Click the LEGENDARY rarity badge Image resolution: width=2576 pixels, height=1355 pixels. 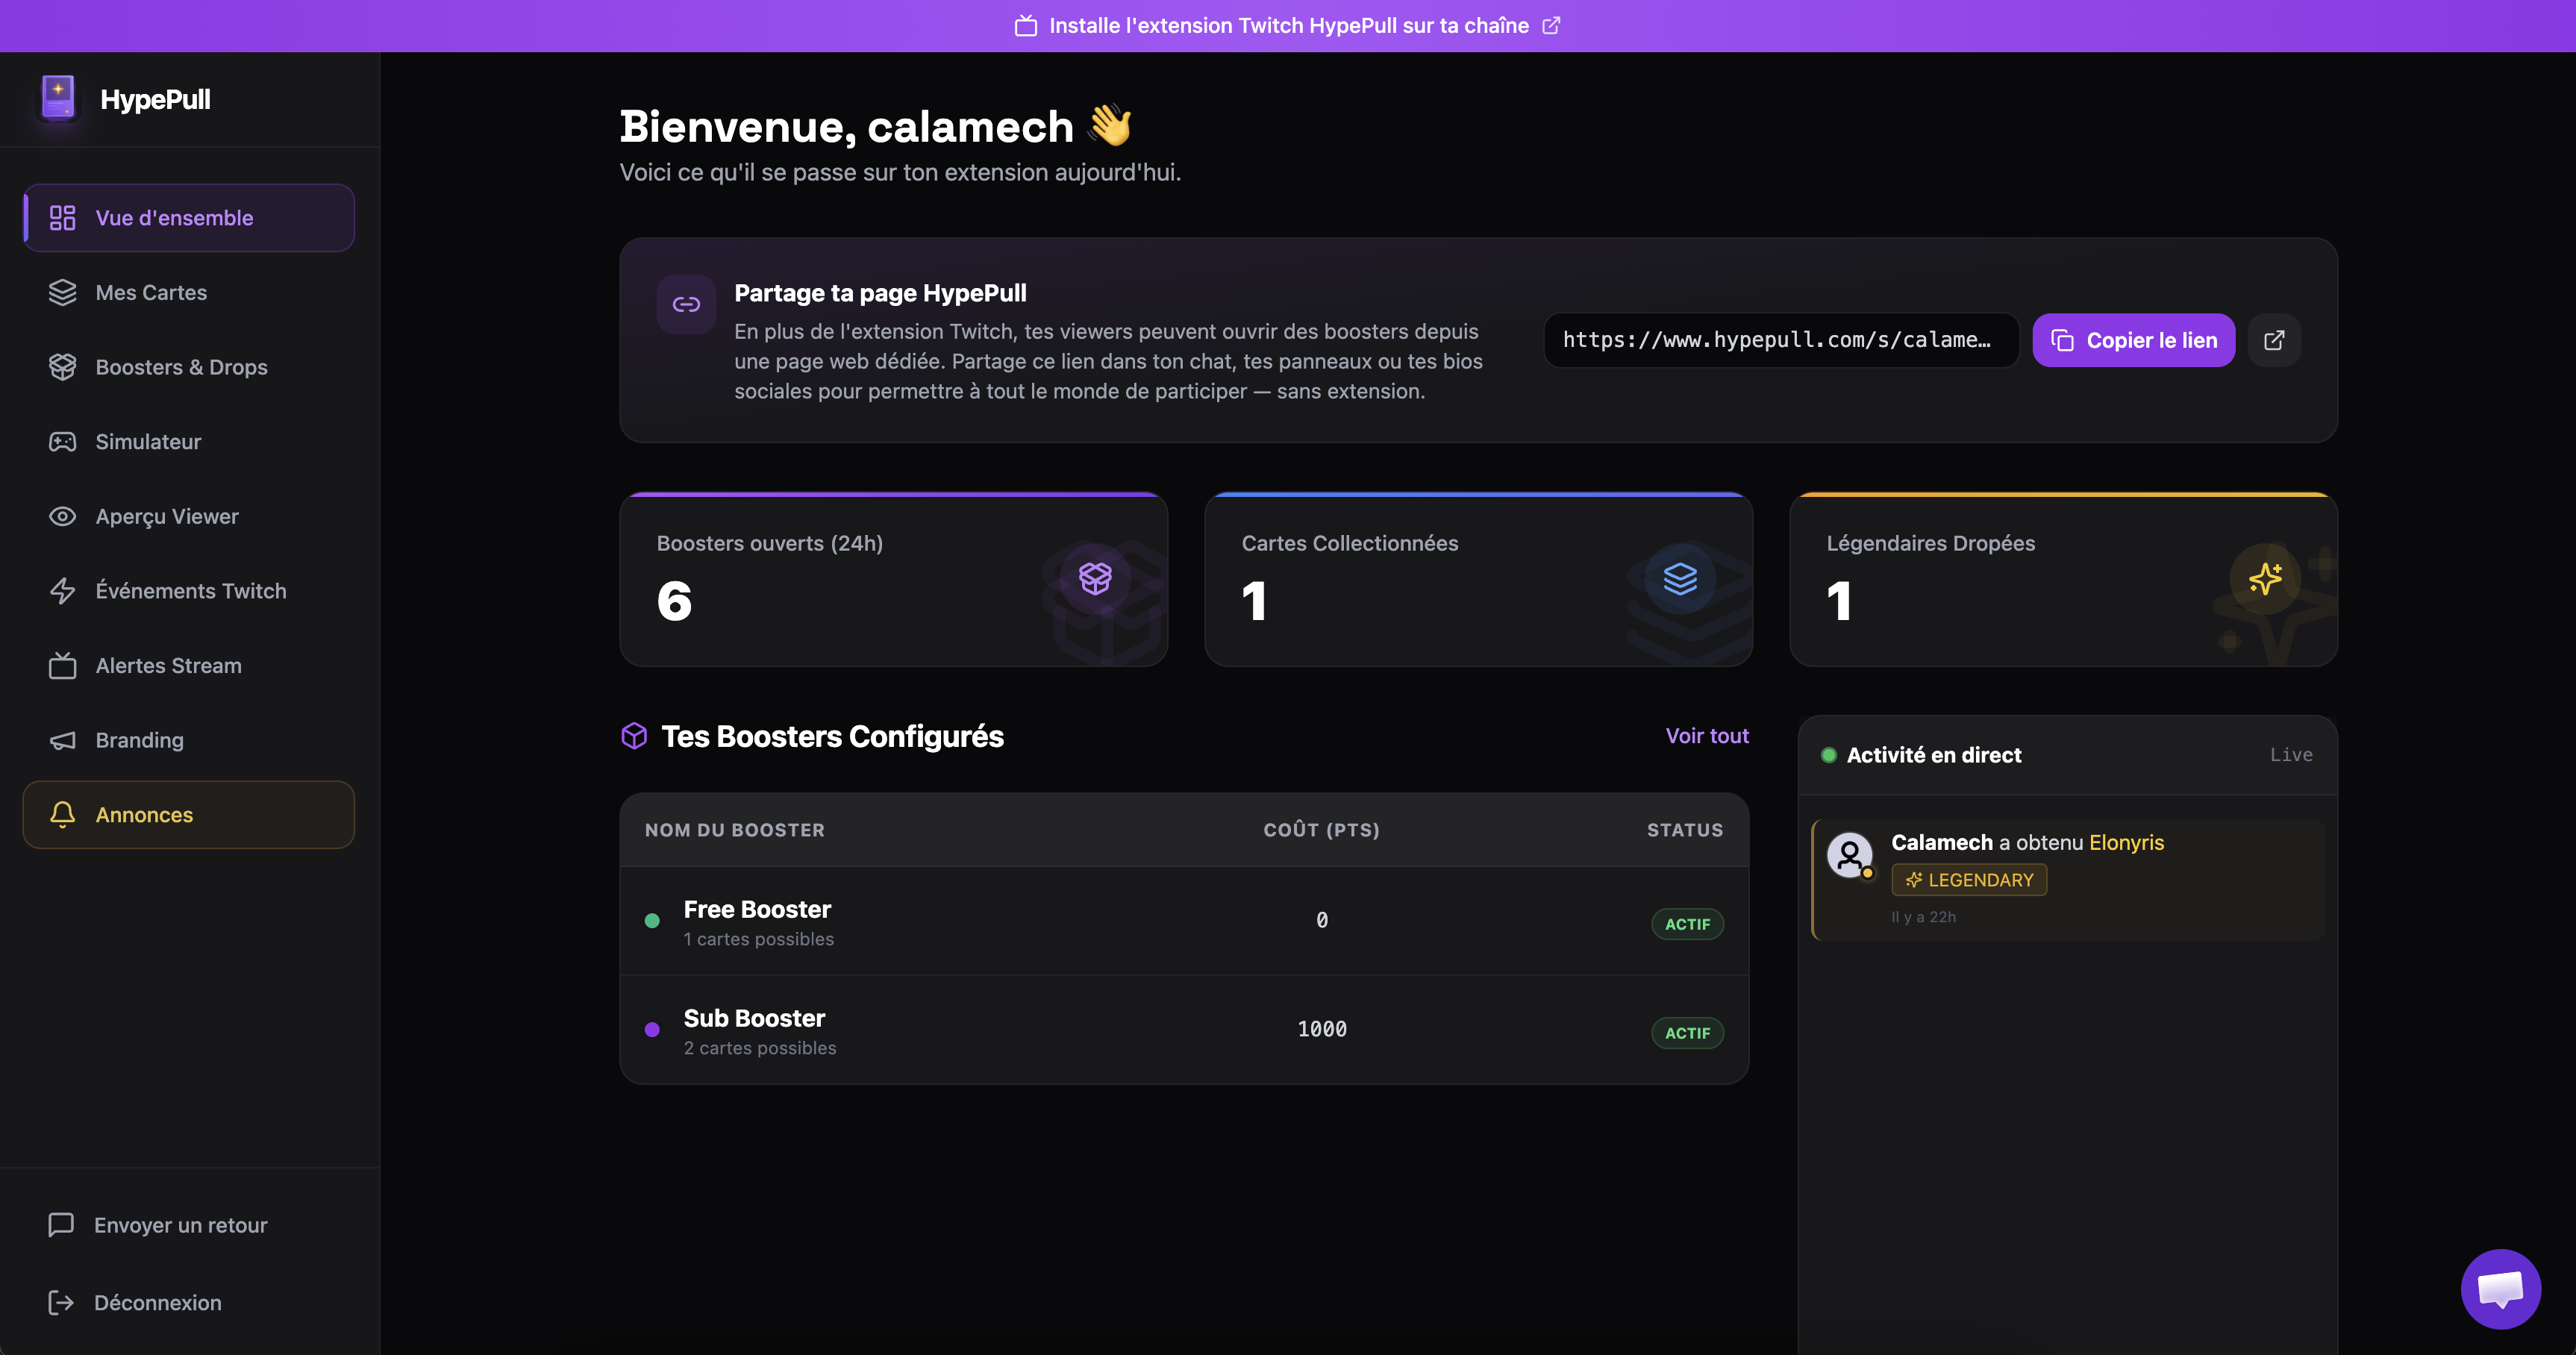[x=1969, y=880]
